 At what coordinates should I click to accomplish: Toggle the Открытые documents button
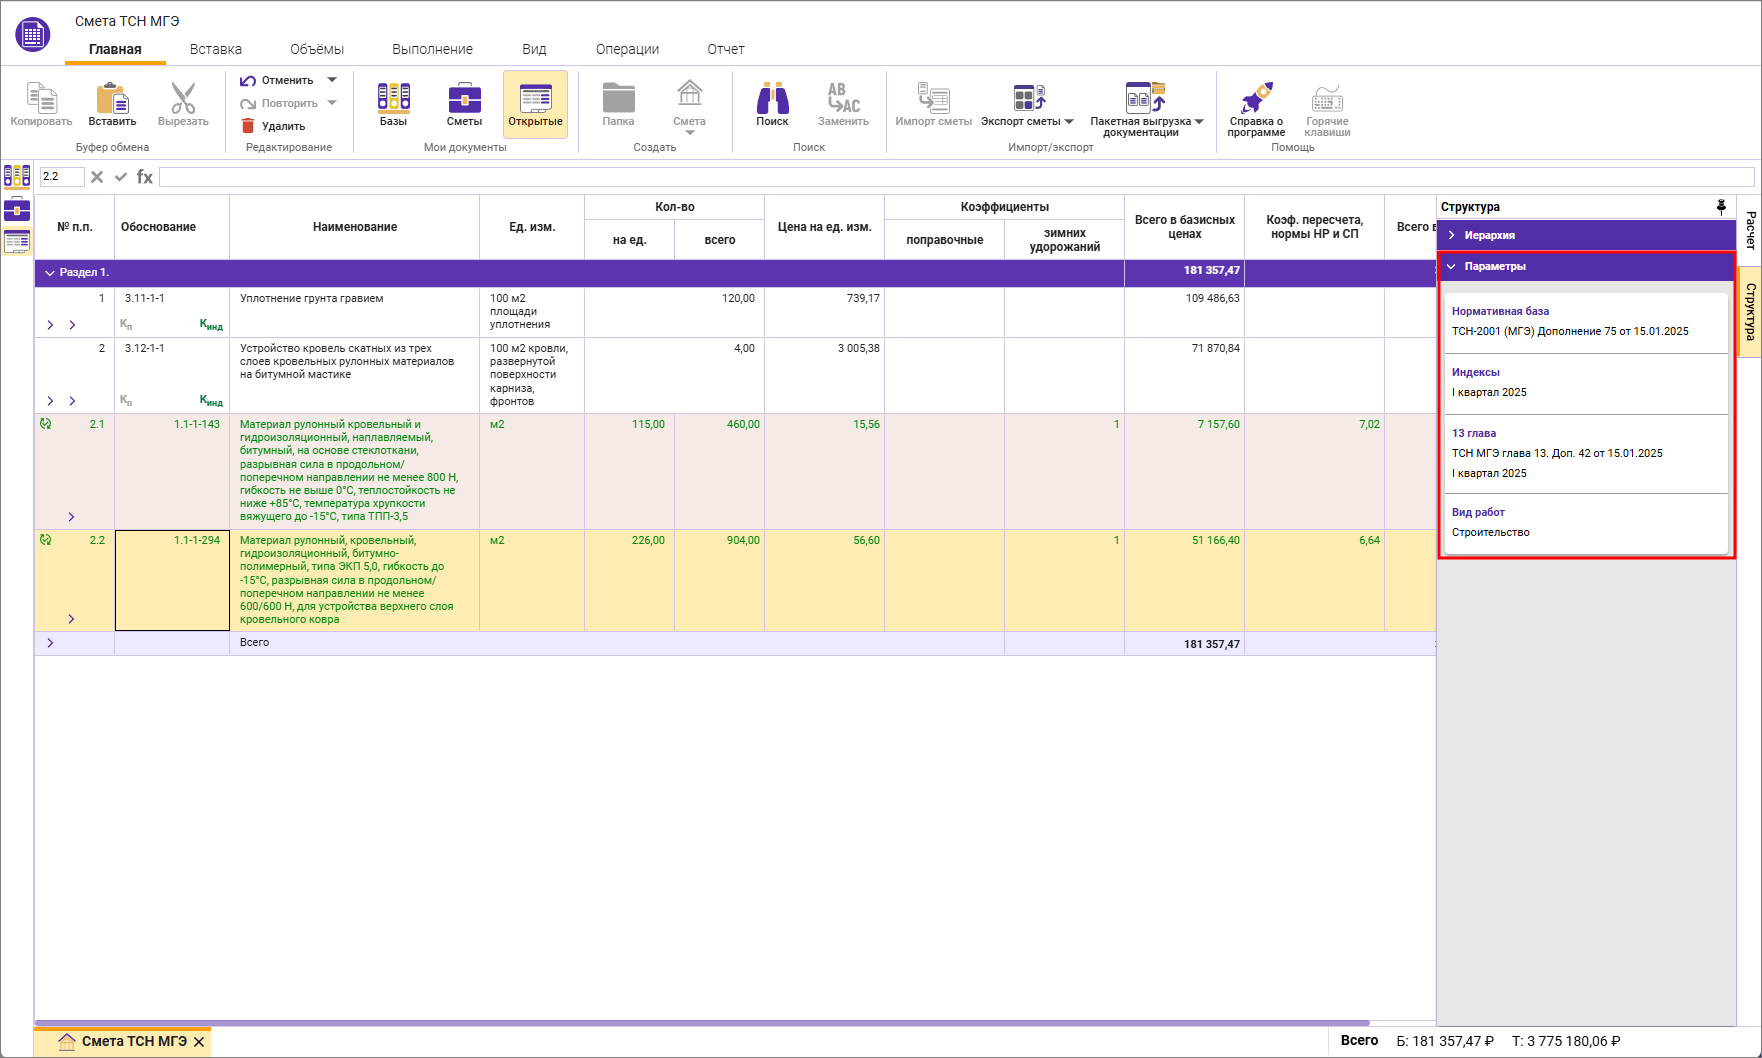click(x=535, y=104)
